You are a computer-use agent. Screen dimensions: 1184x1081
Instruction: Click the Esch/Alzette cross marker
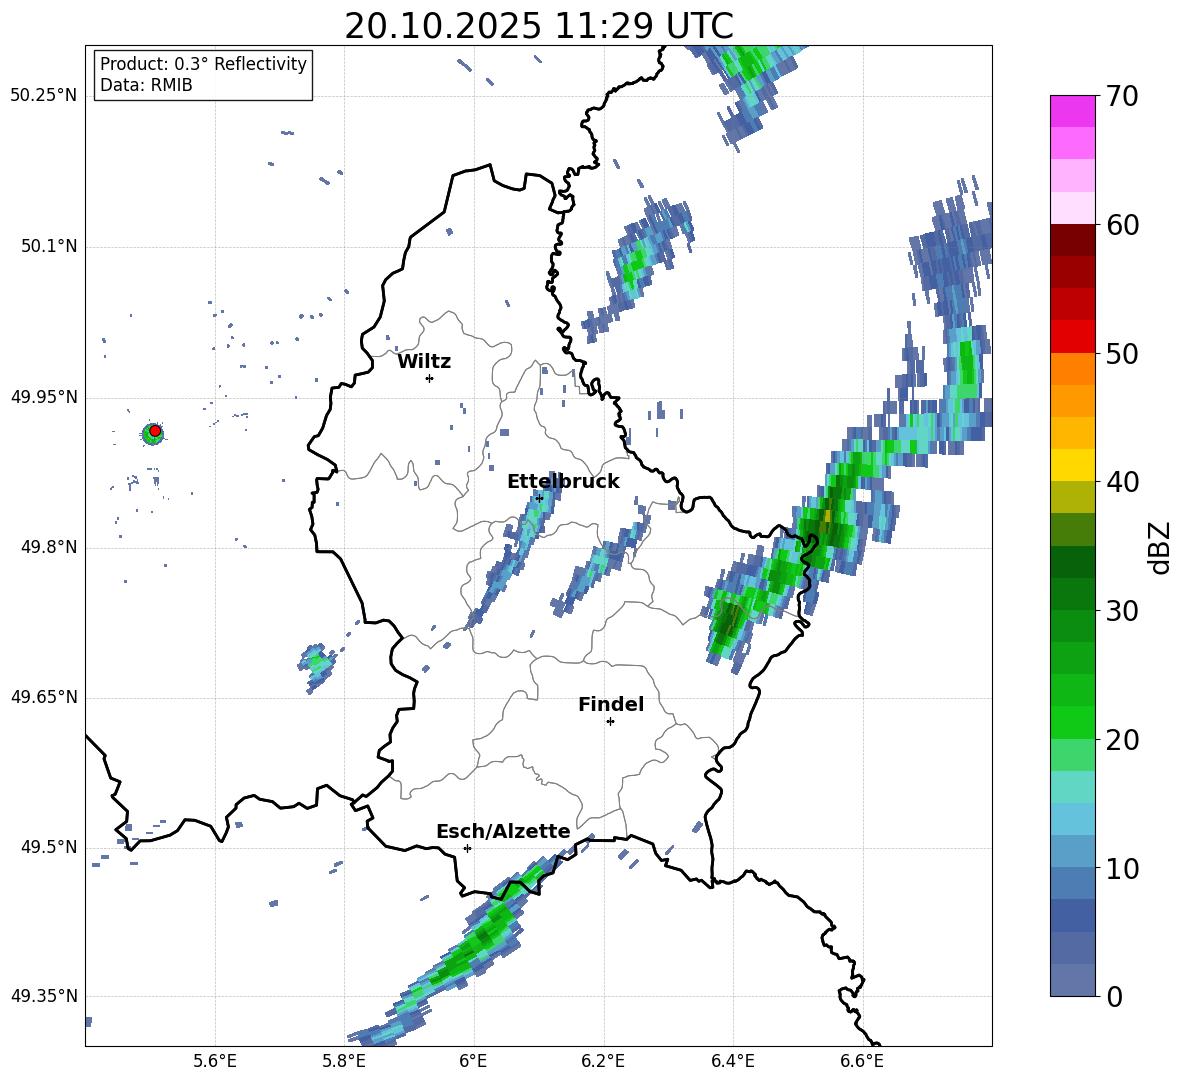pos(467,848)
